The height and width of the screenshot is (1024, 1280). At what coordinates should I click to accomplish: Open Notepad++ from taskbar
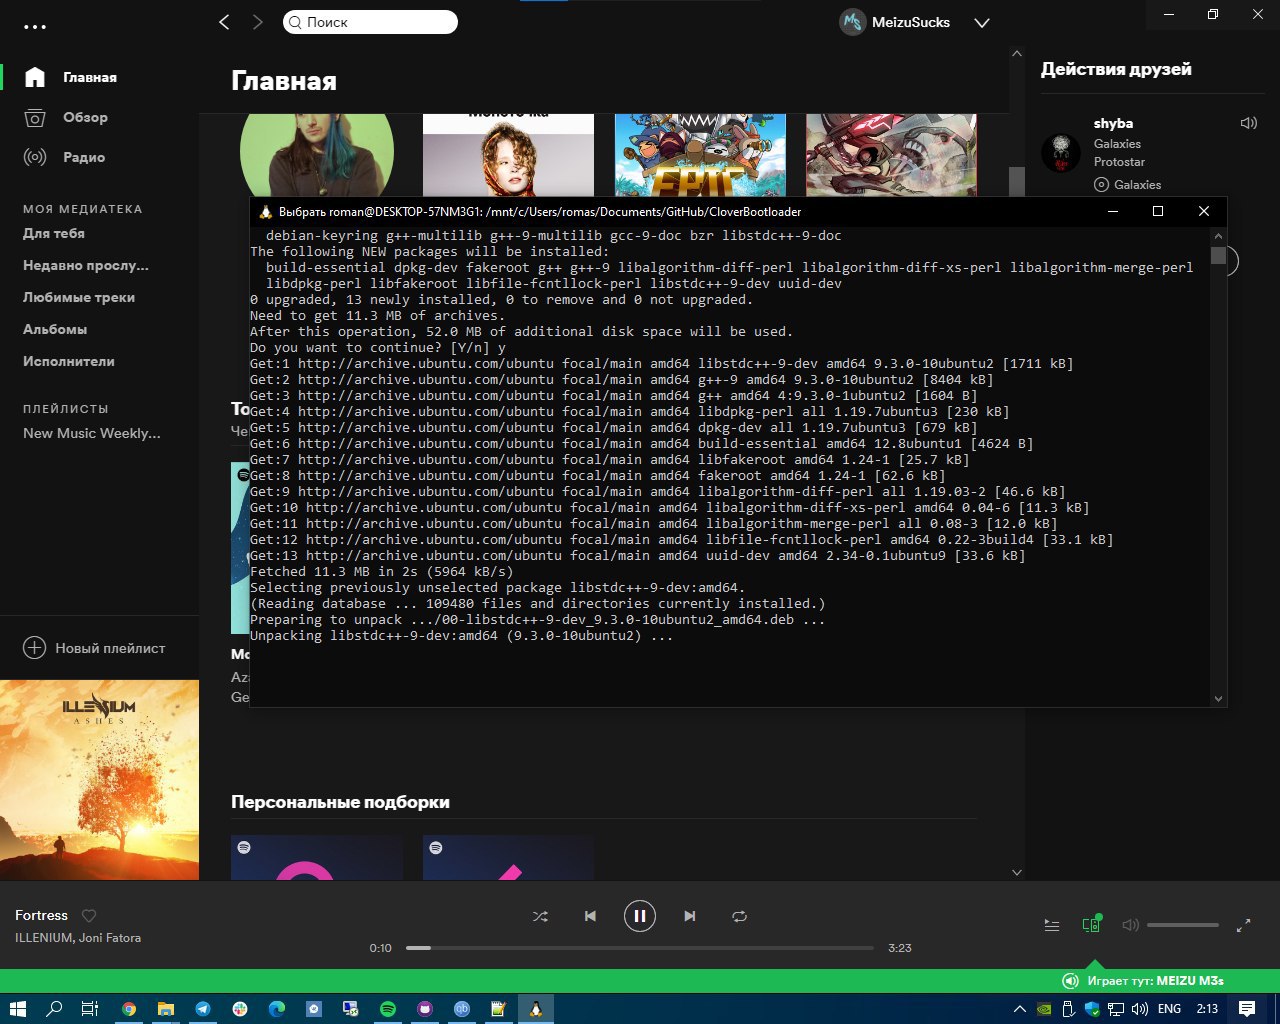[498, 1009]
